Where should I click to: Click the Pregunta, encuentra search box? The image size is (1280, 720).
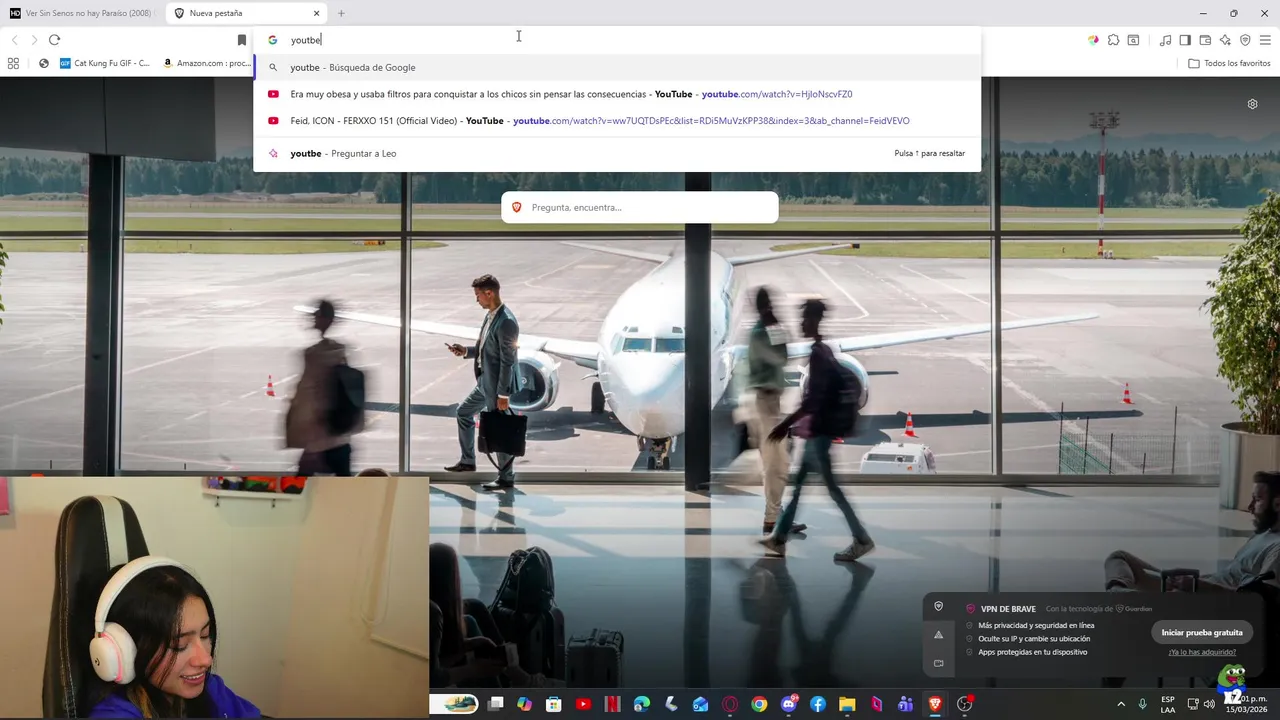click(x=640, y=207)
